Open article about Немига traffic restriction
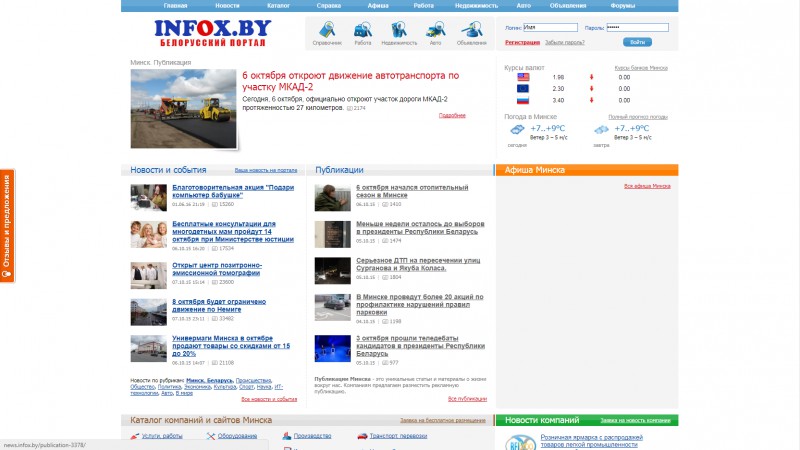 point(219,306)
